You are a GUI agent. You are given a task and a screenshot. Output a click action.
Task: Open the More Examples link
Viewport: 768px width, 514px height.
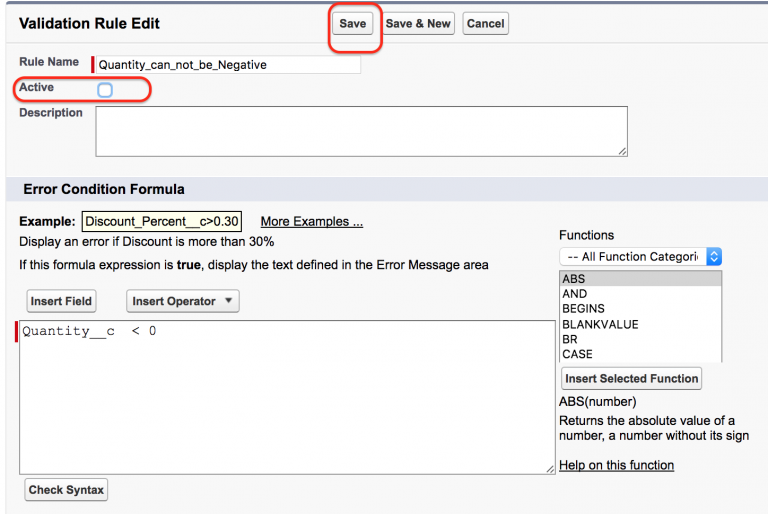[x=311, y=222]
